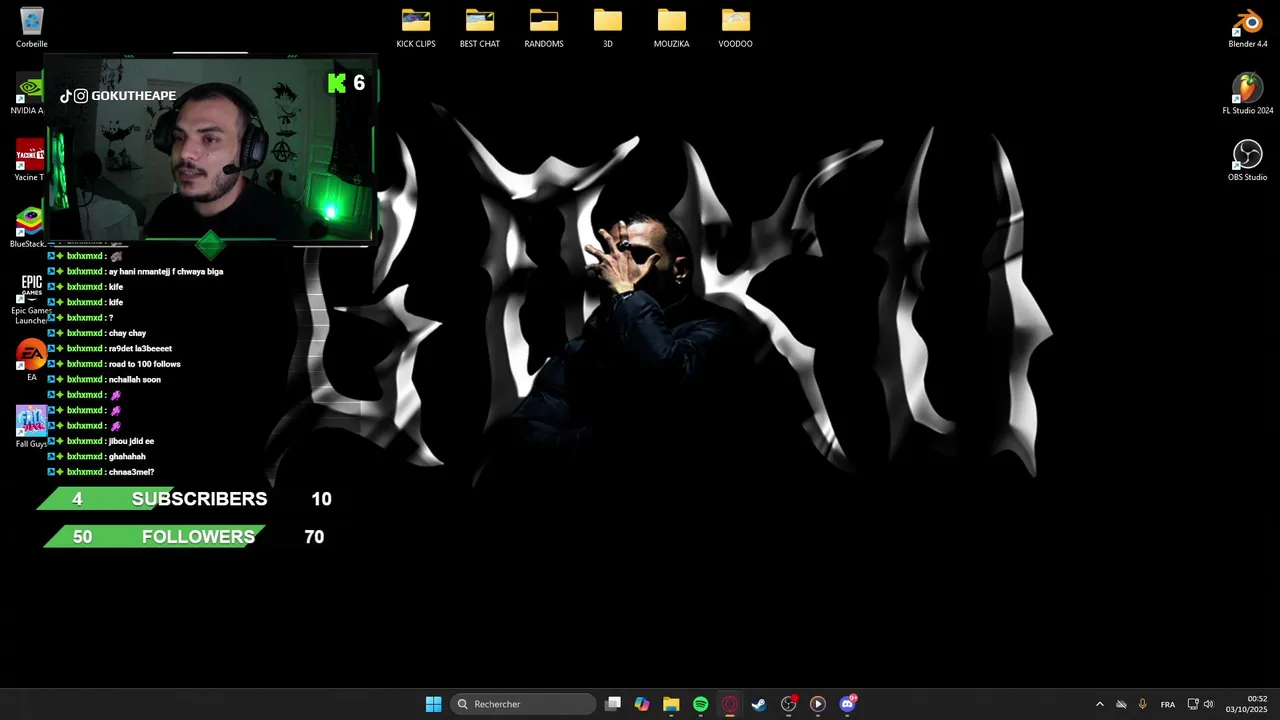The image size is (1280, 720).
Task: Open Spotify from the taskbar
Action: [x=700, y=704]
